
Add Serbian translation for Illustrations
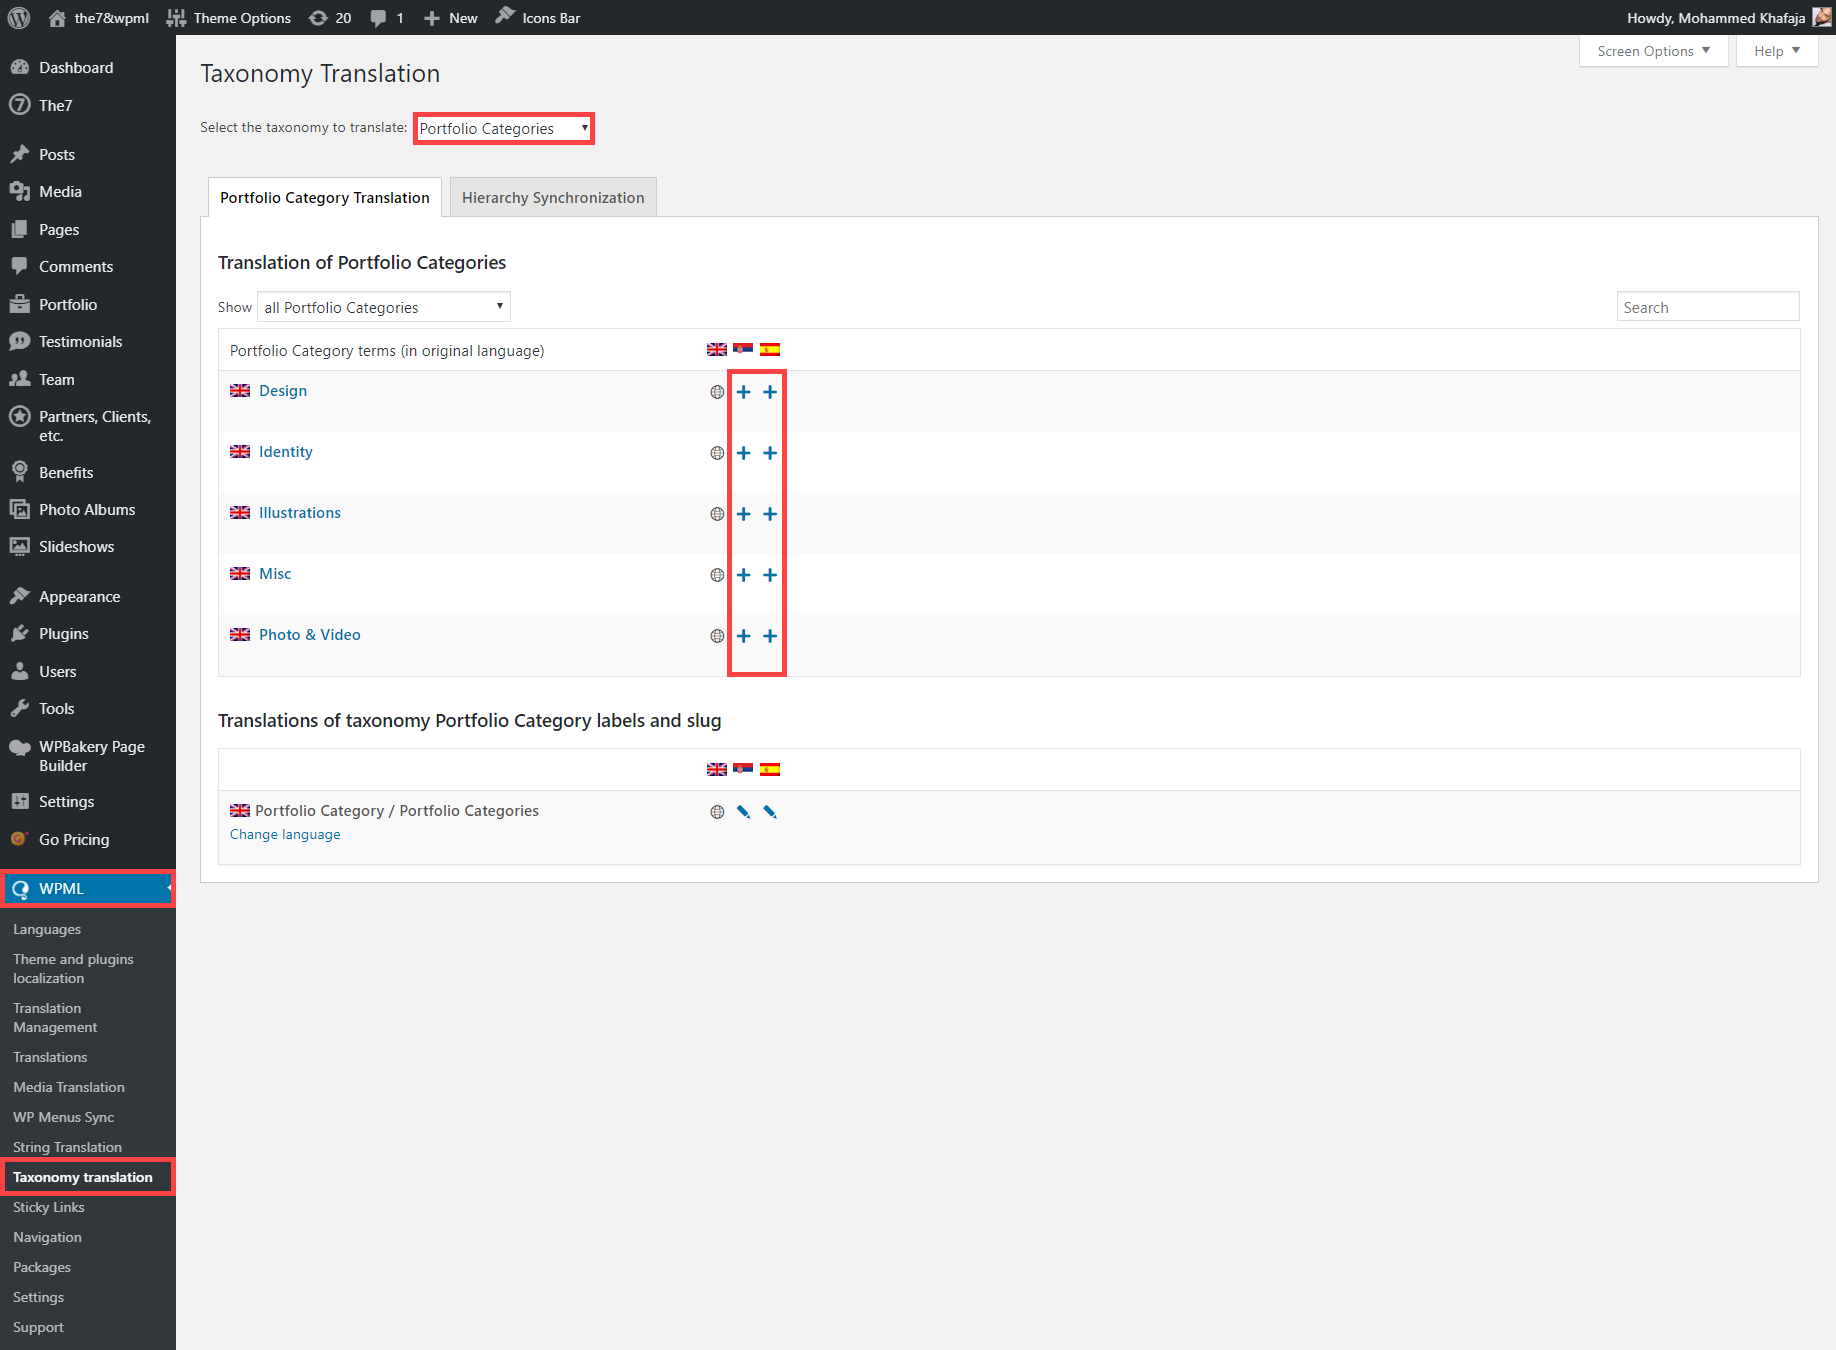(x=743, y=514)
